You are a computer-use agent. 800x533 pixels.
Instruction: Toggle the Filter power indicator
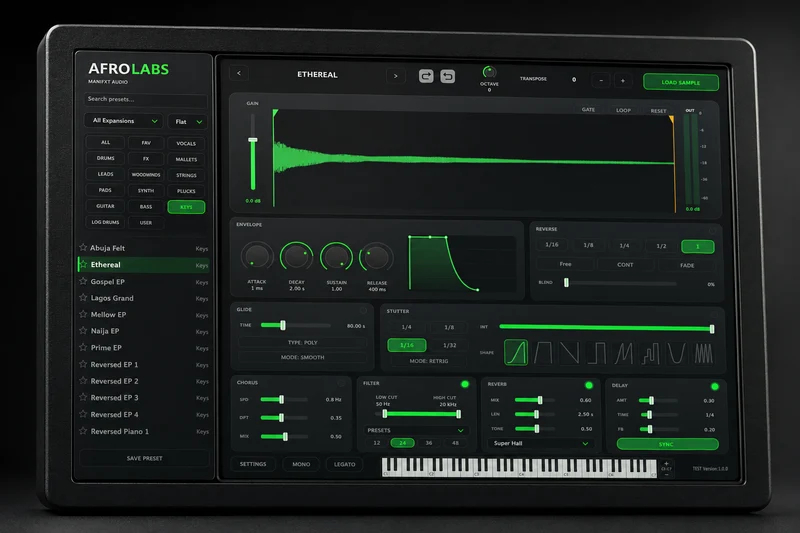465,384
